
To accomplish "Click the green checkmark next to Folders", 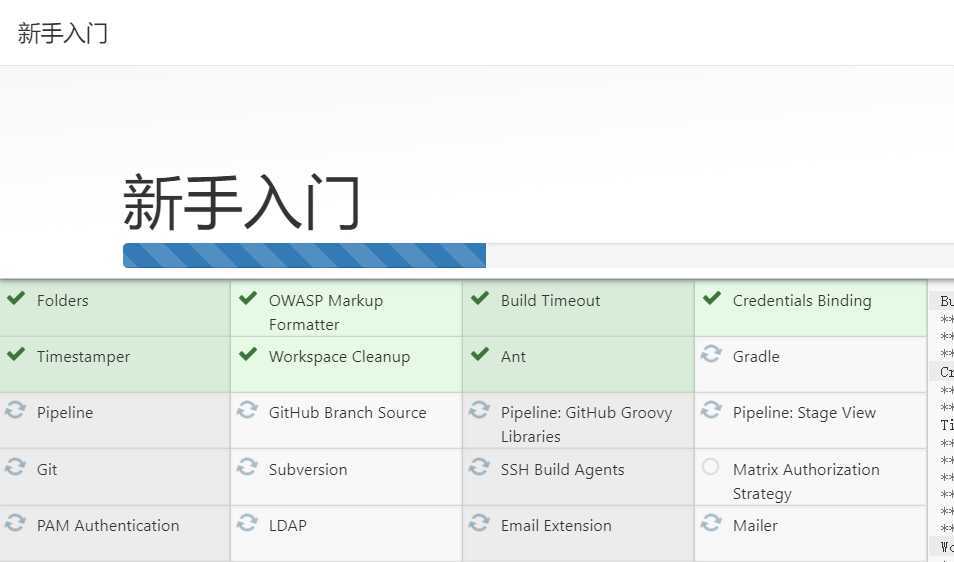I will click(16, 298).
